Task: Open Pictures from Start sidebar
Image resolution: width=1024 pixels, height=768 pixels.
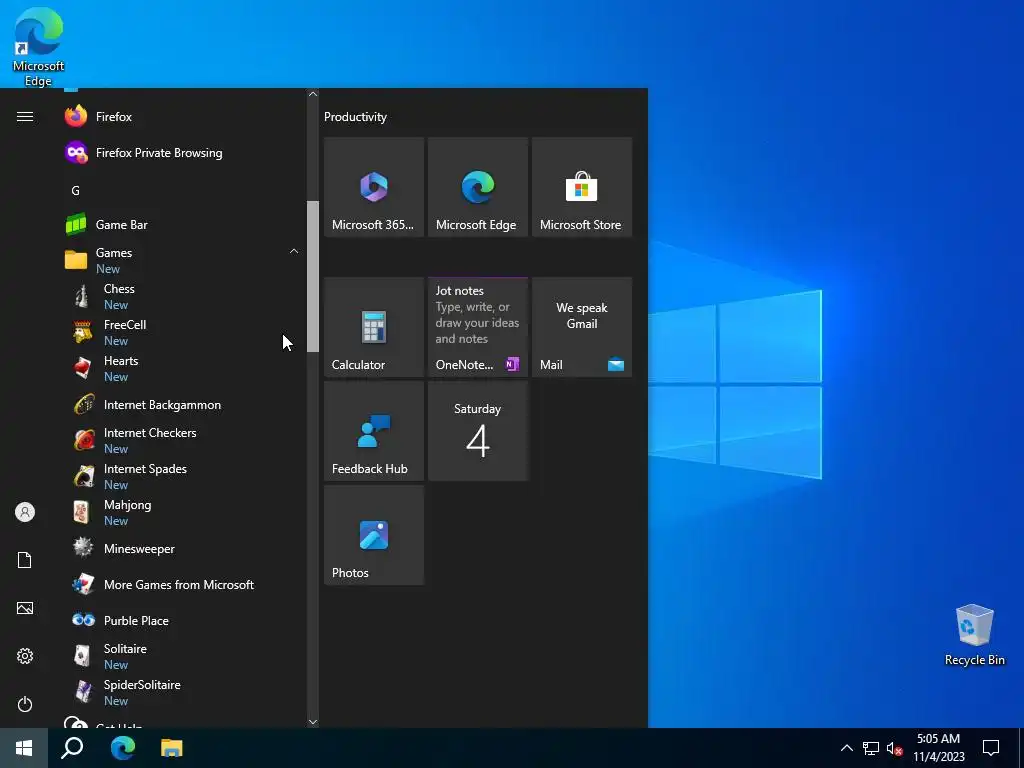Action: (25, 608)
